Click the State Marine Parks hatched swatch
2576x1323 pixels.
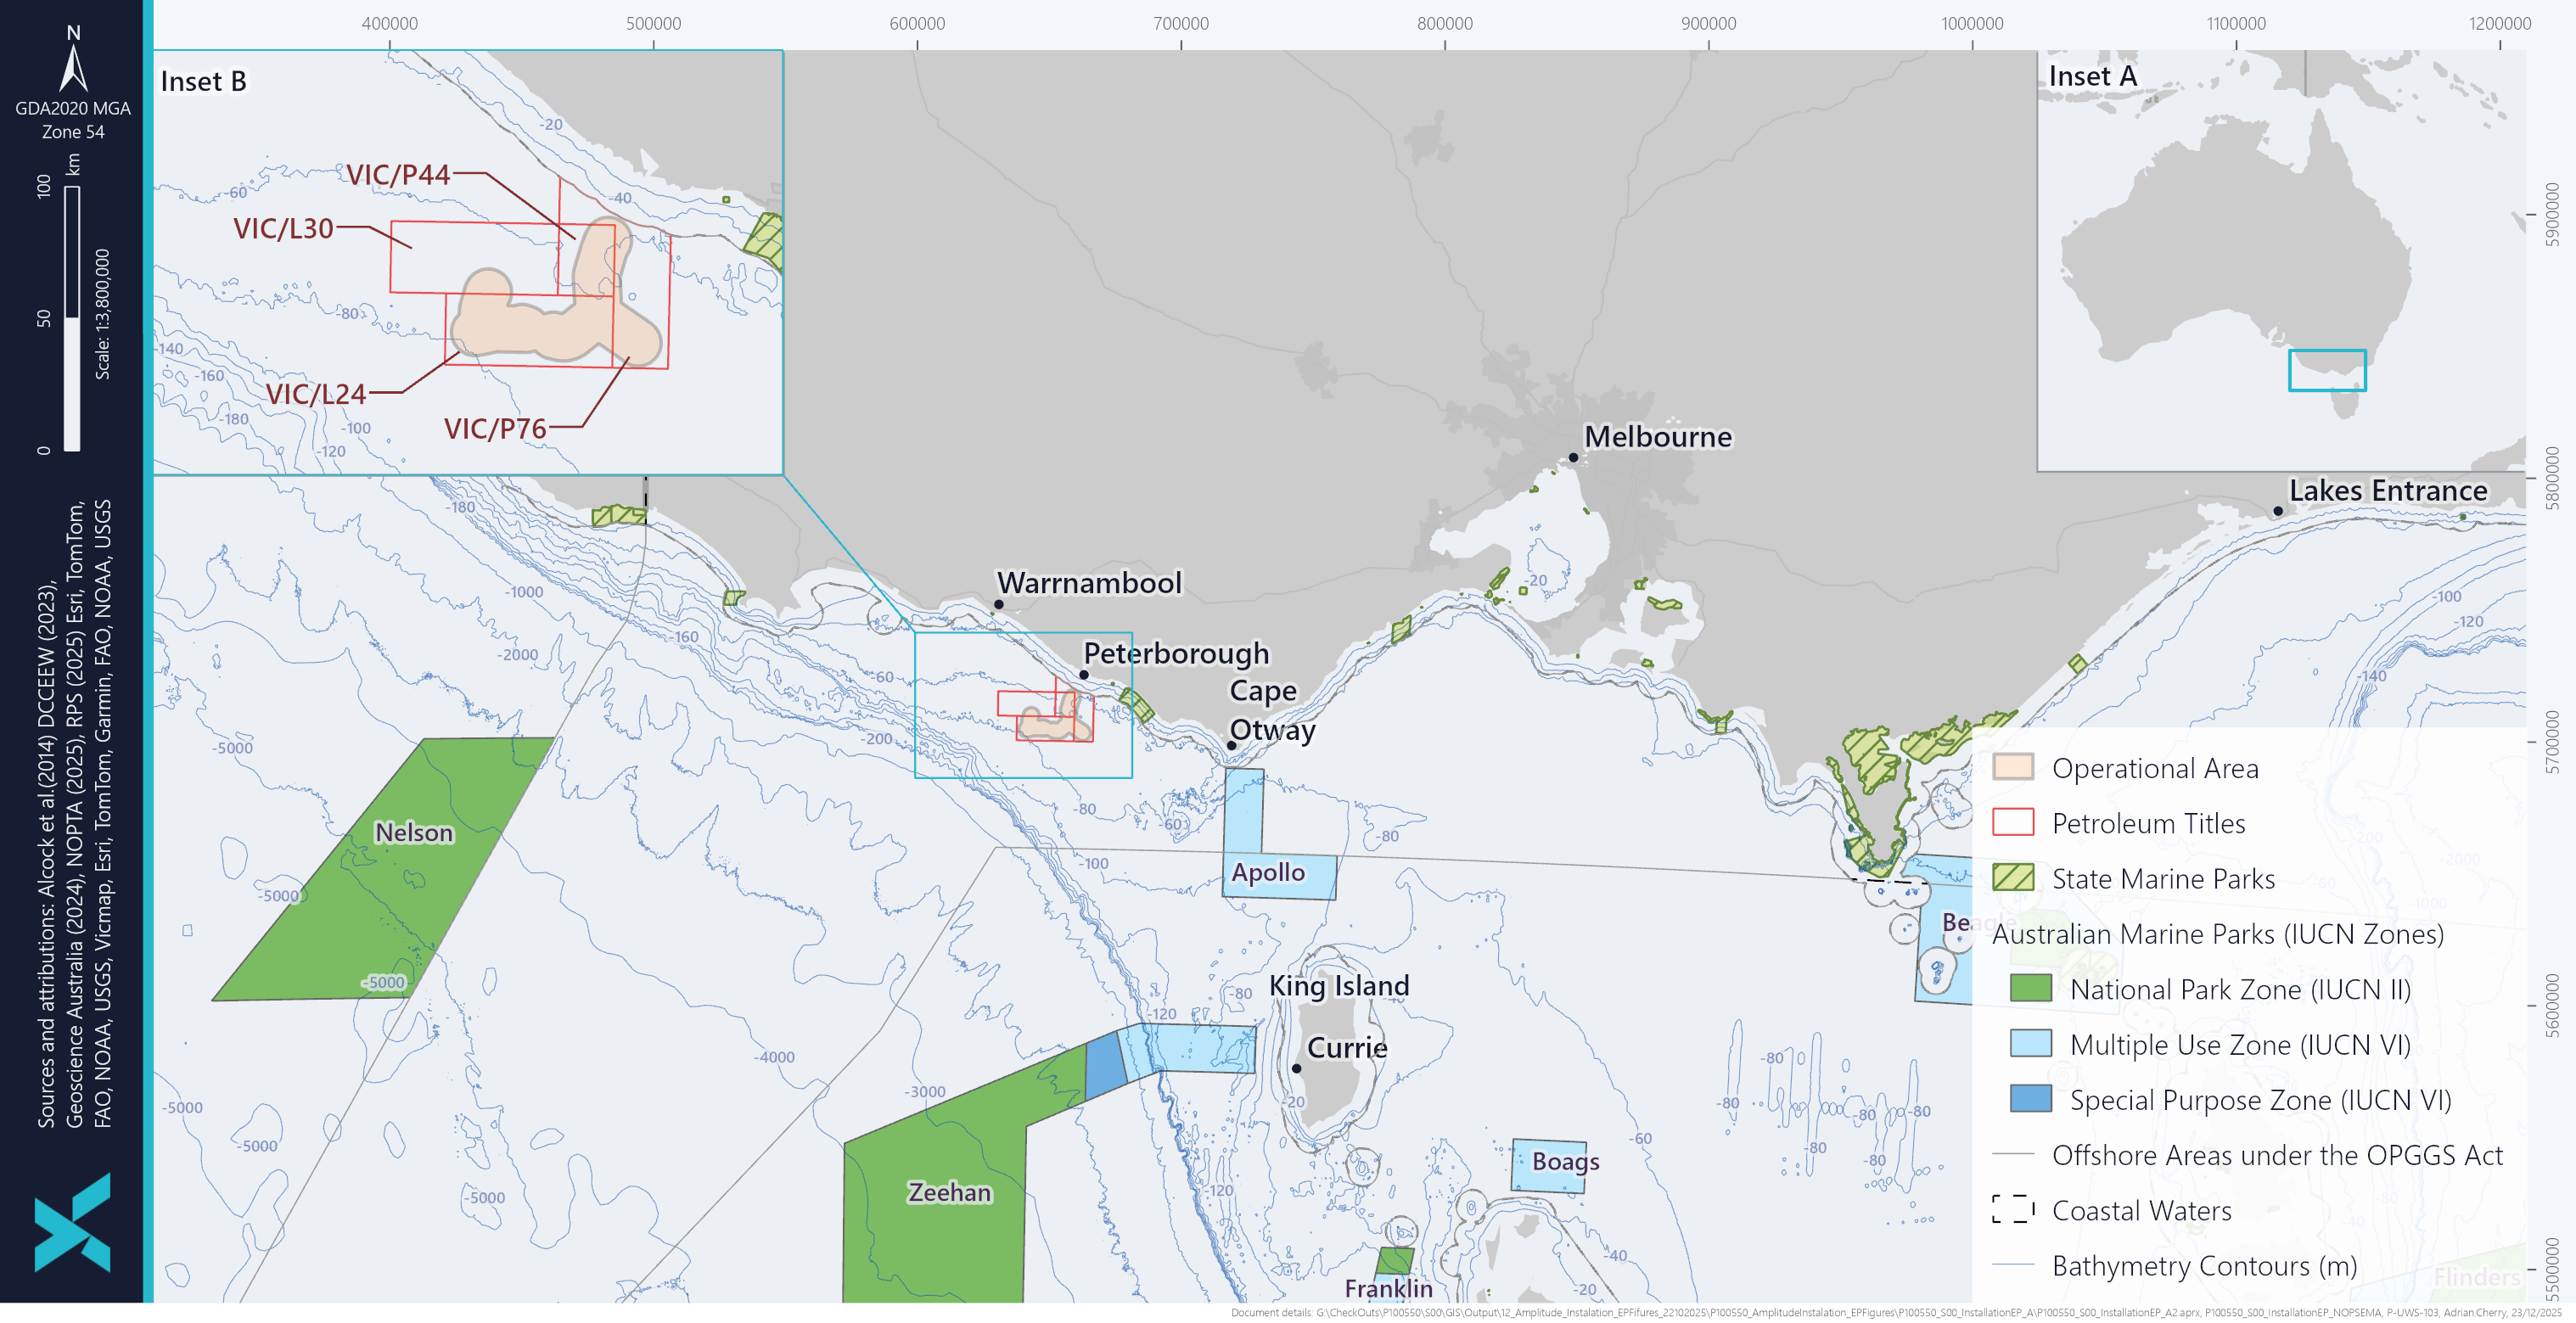(x=2012, y=878)
